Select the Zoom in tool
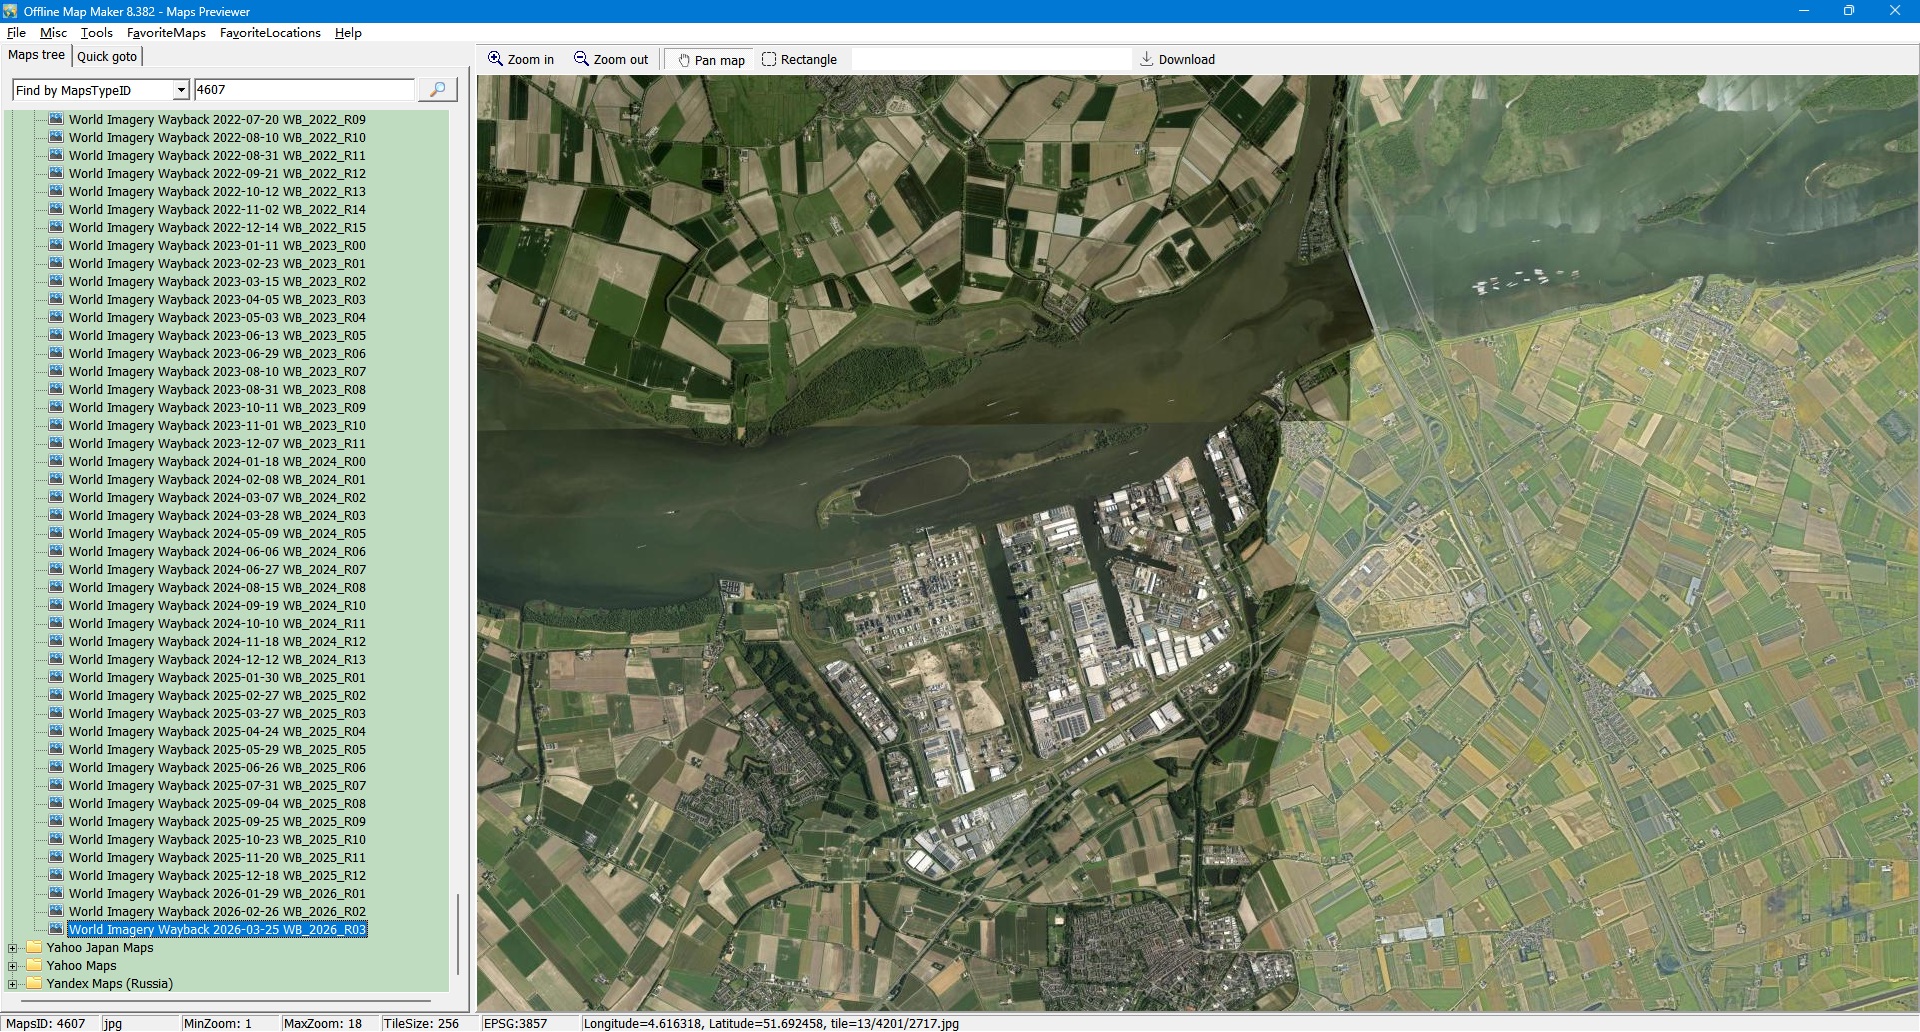The height and width of the screenshot is (1032, 1920). 521,60
